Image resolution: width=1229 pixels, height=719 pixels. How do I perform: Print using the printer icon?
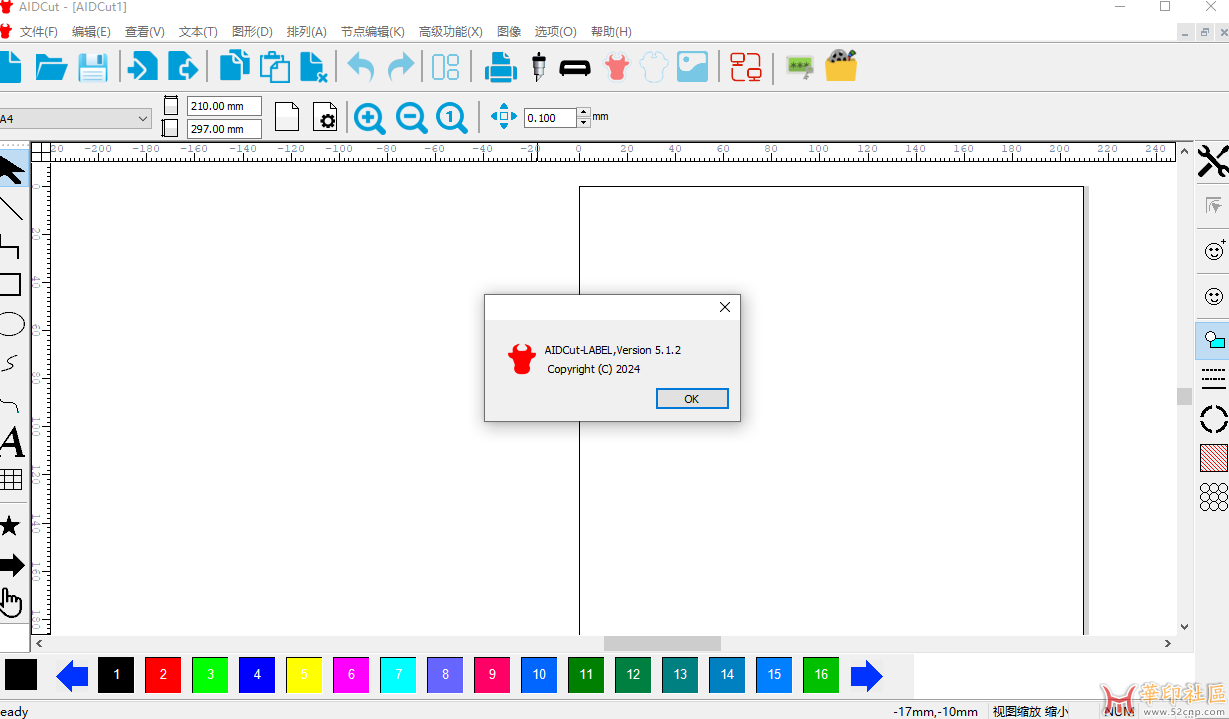pos(500,67)
